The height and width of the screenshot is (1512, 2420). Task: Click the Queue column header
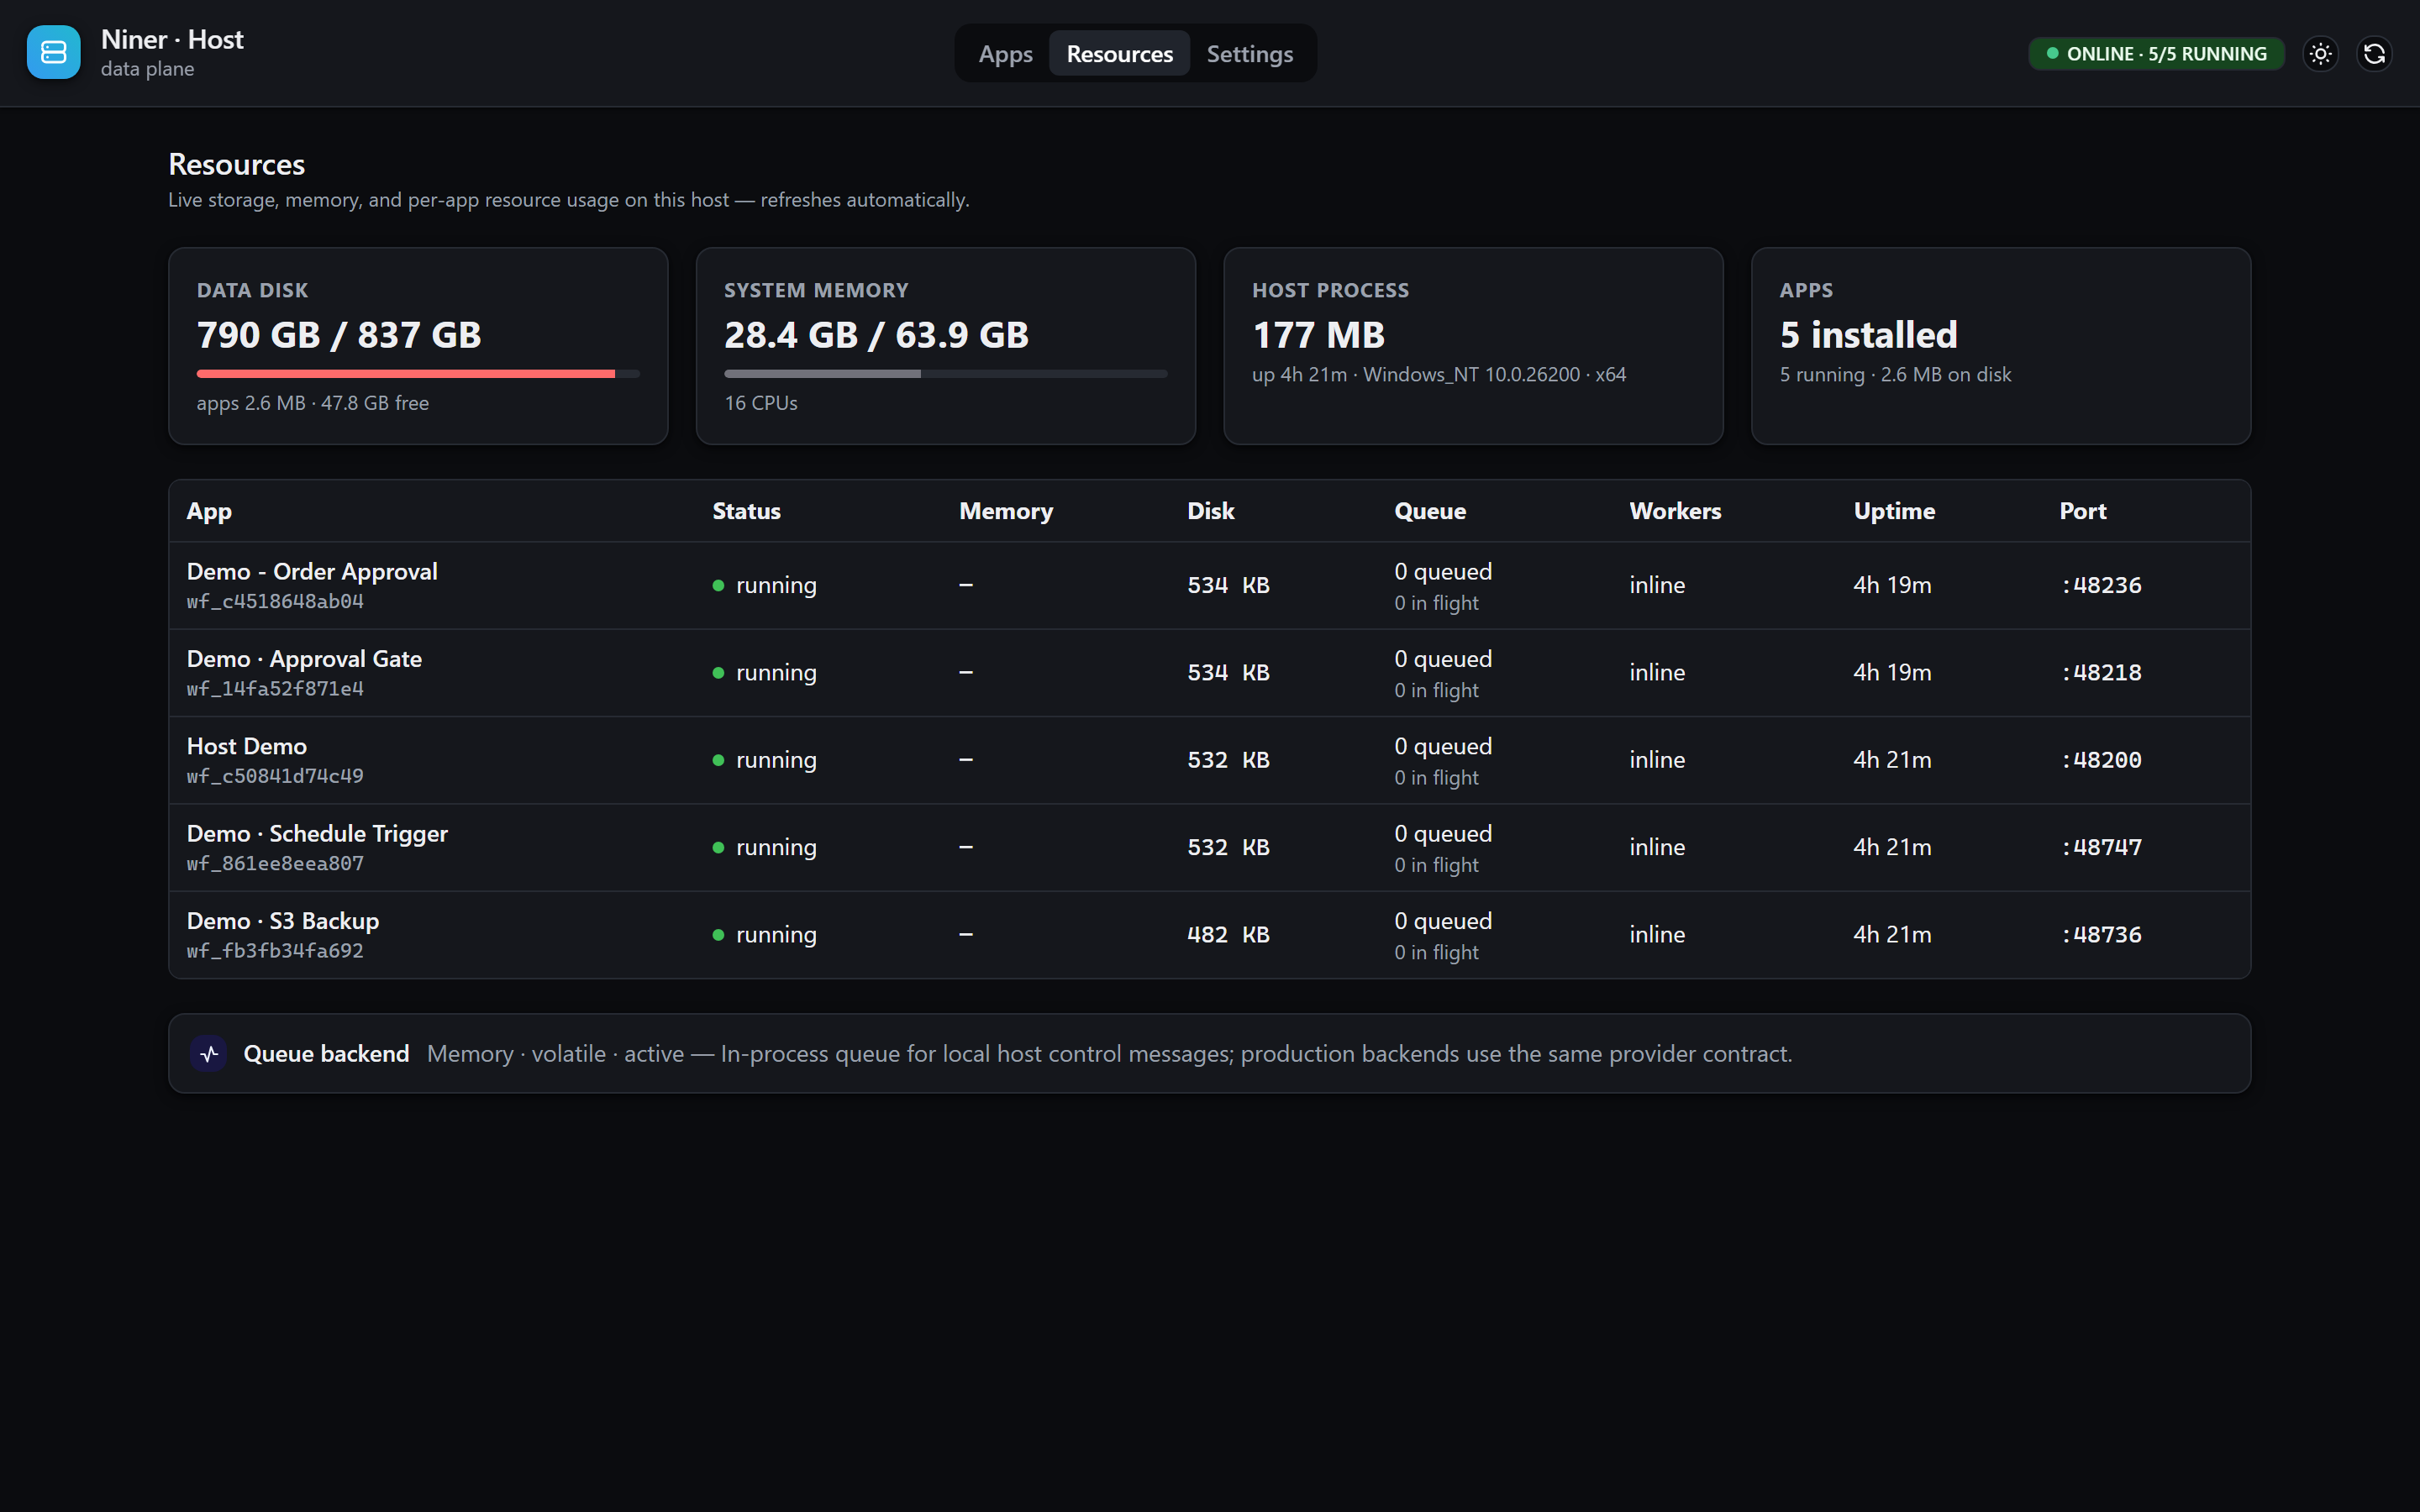pyautogui.click(x=1430, y=511)
